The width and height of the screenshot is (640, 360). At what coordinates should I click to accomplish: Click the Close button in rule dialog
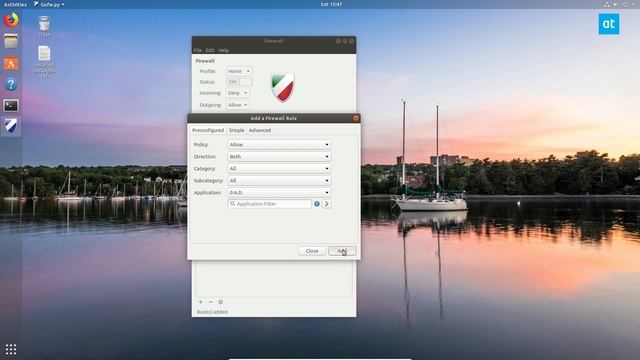[312, 251]
